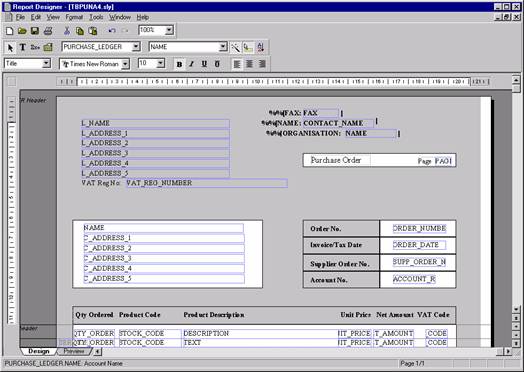
Task: Click the vertical scrollbar up arrow
Action: tap(516, 80)
